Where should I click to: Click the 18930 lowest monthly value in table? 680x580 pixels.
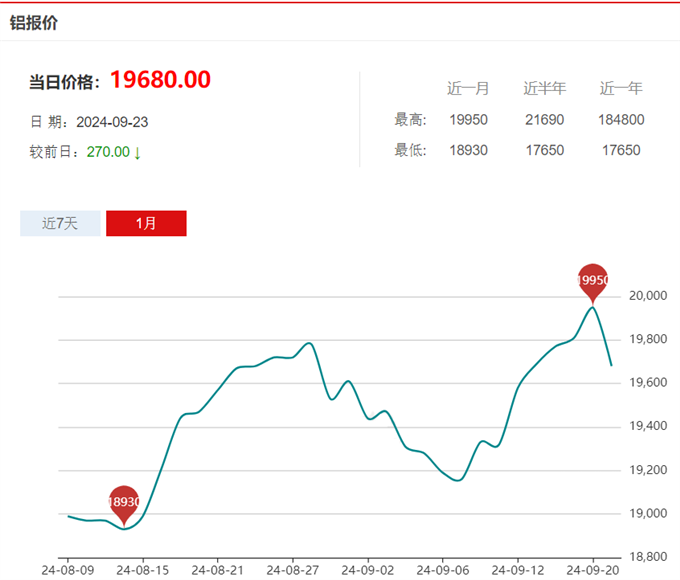(468, 150)
